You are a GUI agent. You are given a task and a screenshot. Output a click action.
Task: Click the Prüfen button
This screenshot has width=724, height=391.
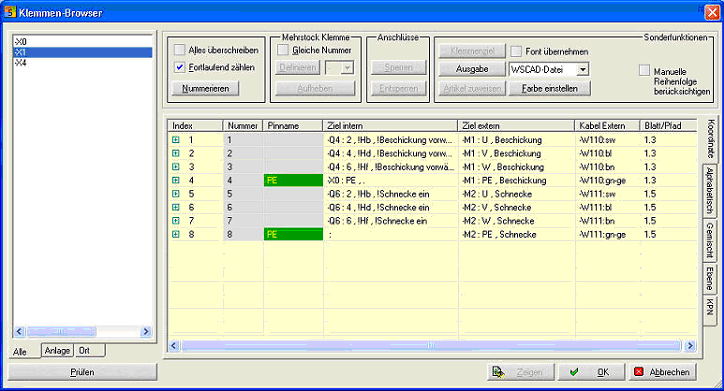[x=82, y=372]
